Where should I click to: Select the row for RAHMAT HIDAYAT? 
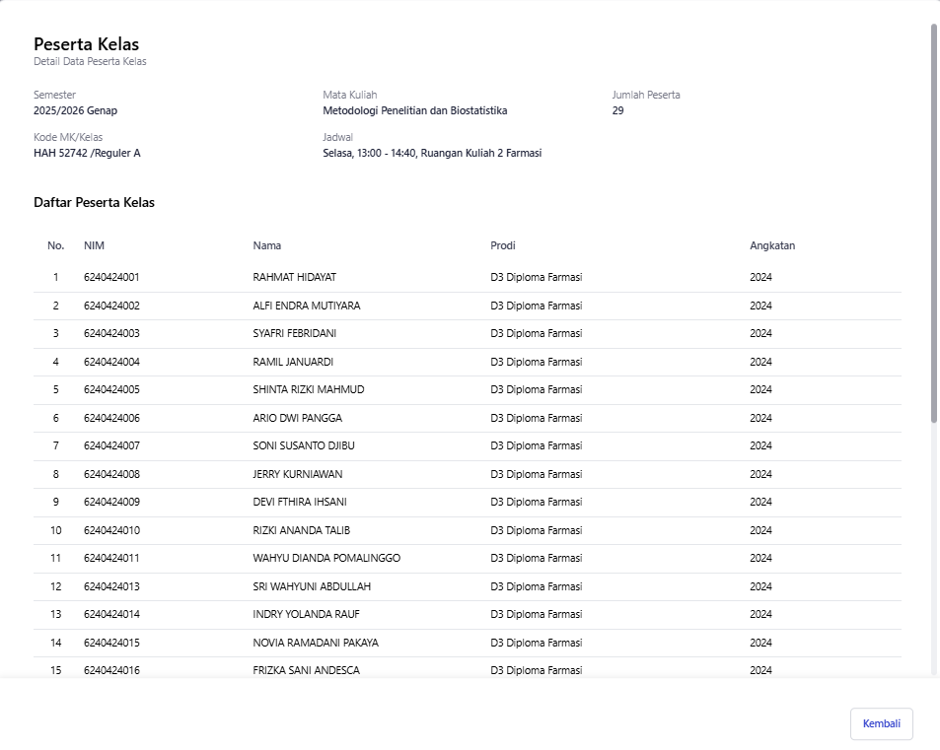pos(467,278)
